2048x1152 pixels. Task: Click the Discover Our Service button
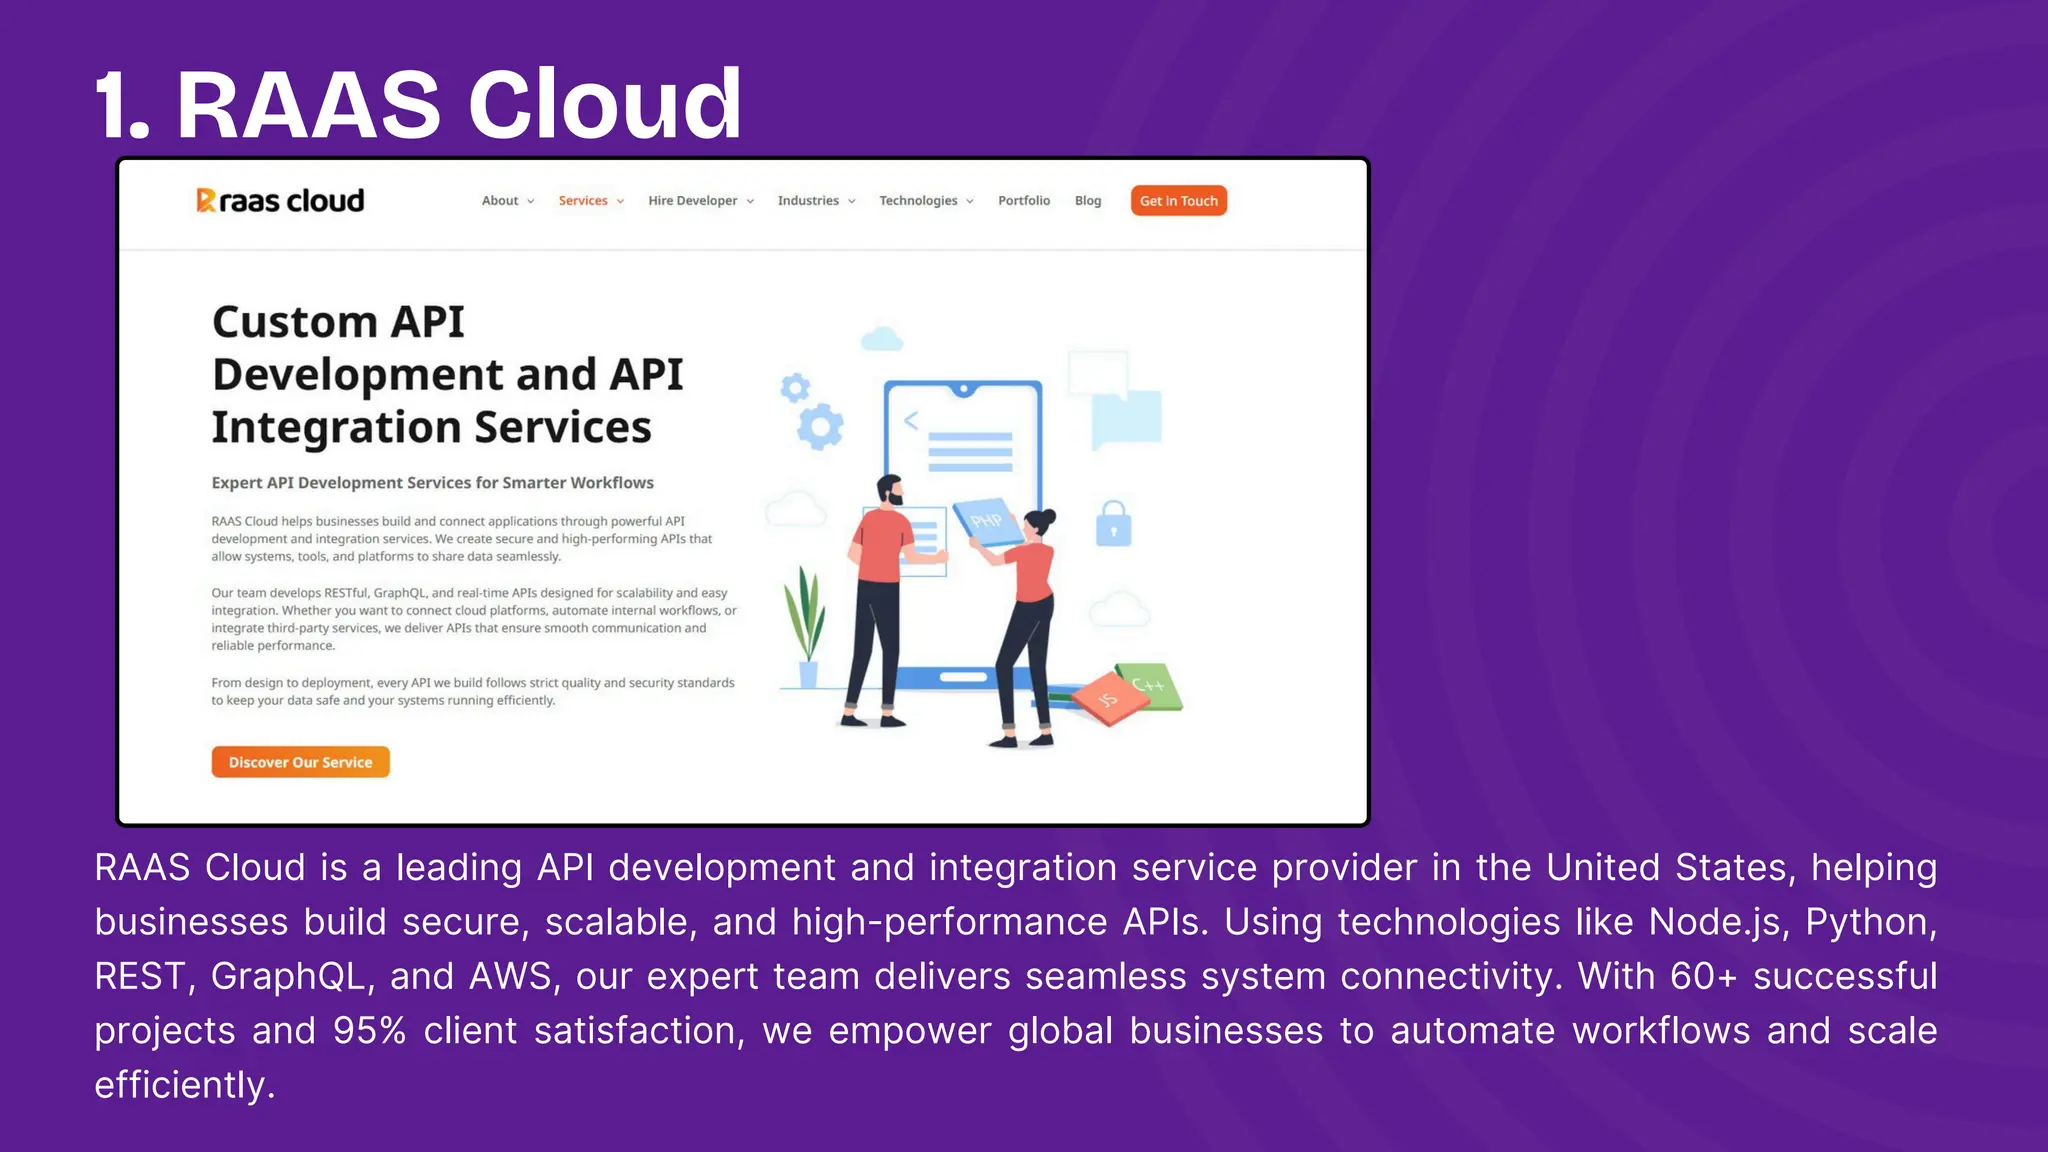300,762
